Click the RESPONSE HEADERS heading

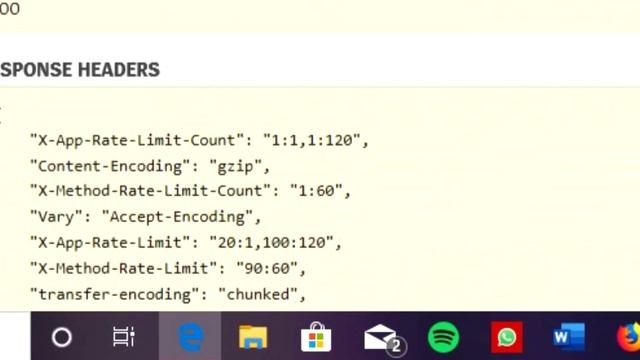tap(80, 70)
